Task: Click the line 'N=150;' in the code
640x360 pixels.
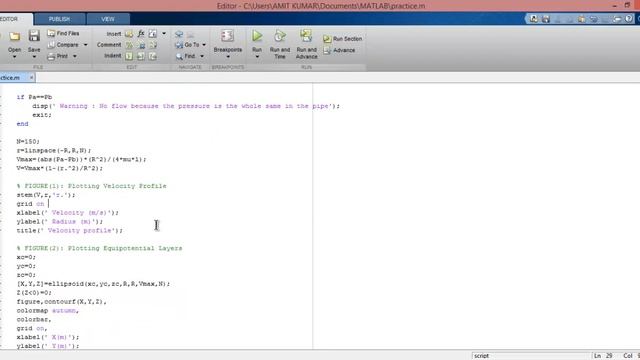Action: 28,142
